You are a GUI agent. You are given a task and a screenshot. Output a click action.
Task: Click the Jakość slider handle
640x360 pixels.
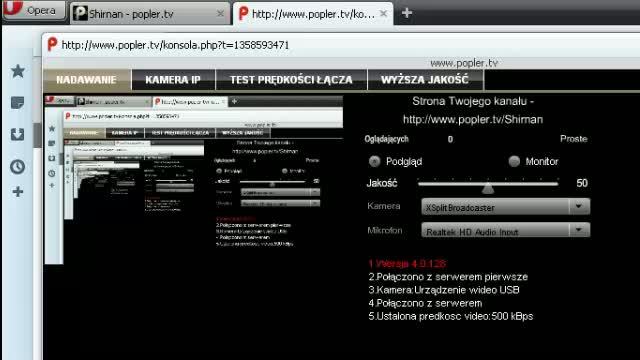coord(488,188)
